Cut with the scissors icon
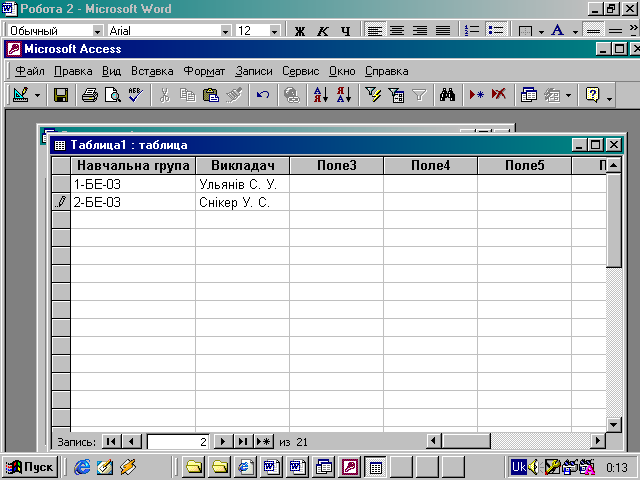The width and height of the screenshot is (640, 480). 164,95
